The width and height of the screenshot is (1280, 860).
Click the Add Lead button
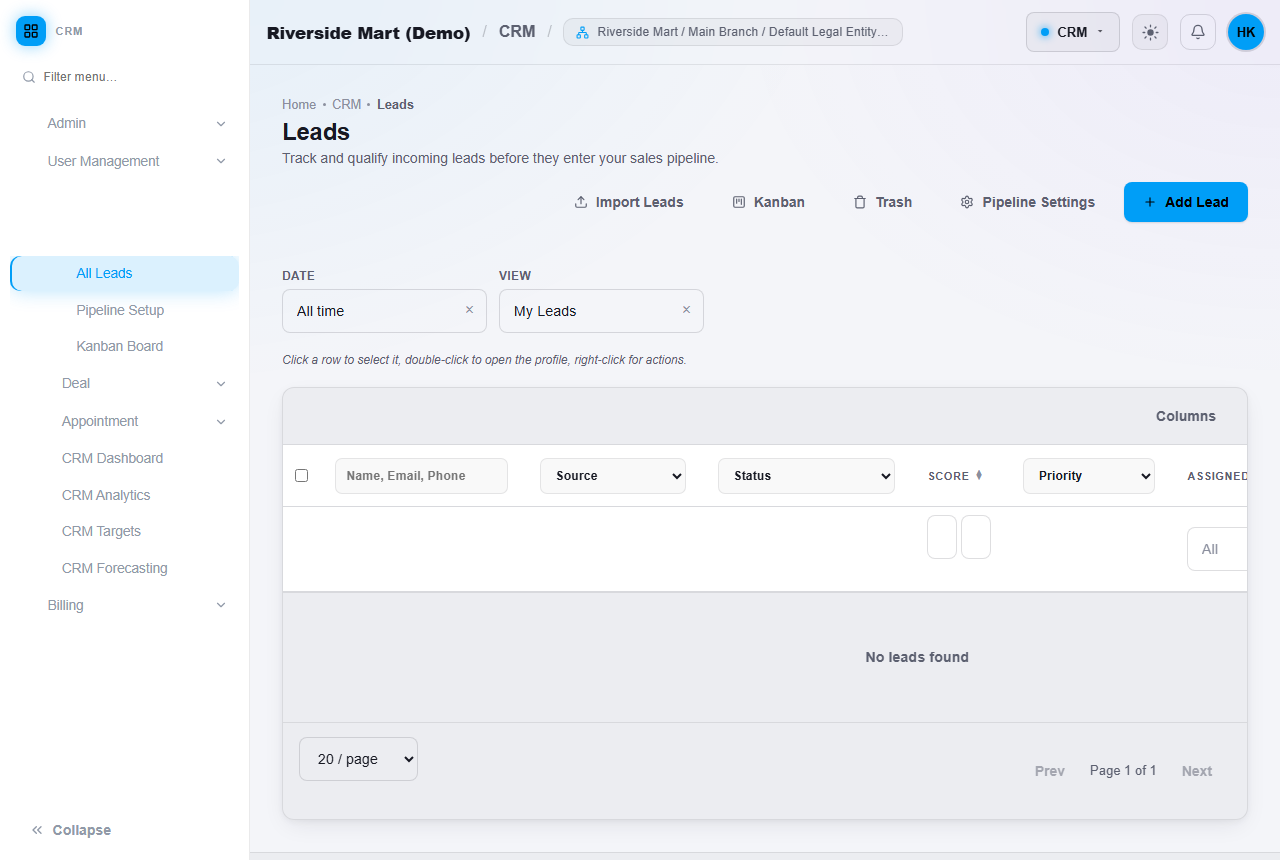pos(1186,202)
